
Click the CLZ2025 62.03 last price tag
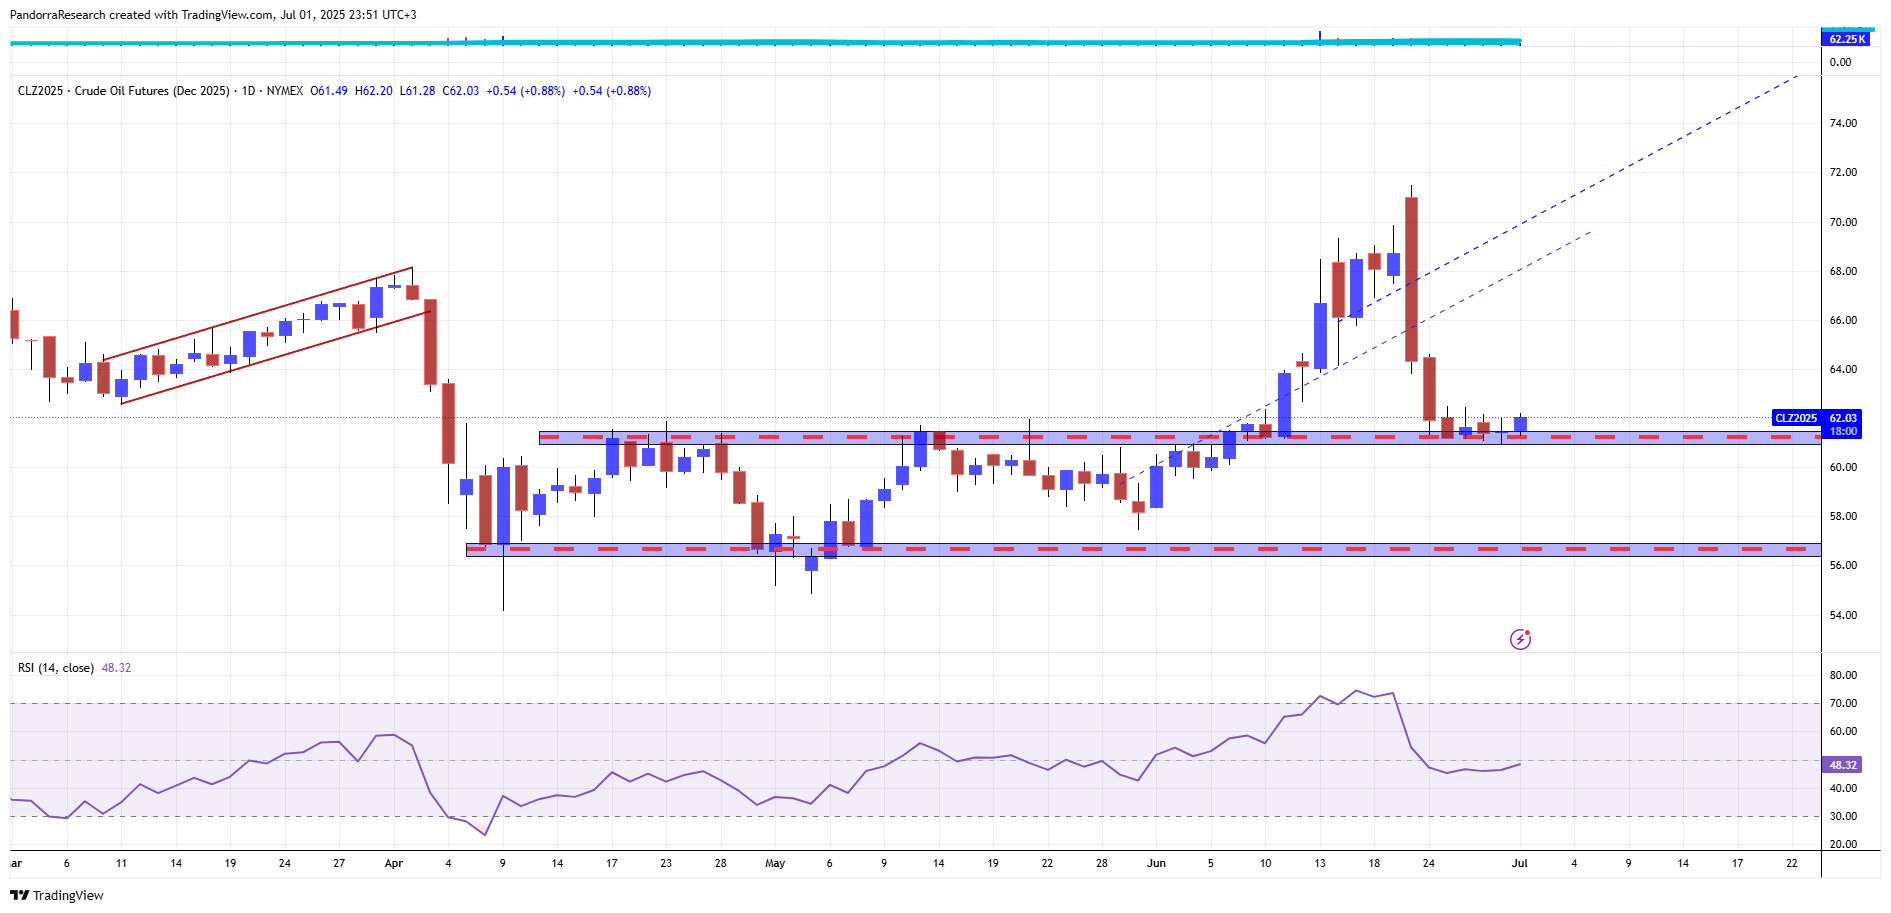click(1816, 418)
